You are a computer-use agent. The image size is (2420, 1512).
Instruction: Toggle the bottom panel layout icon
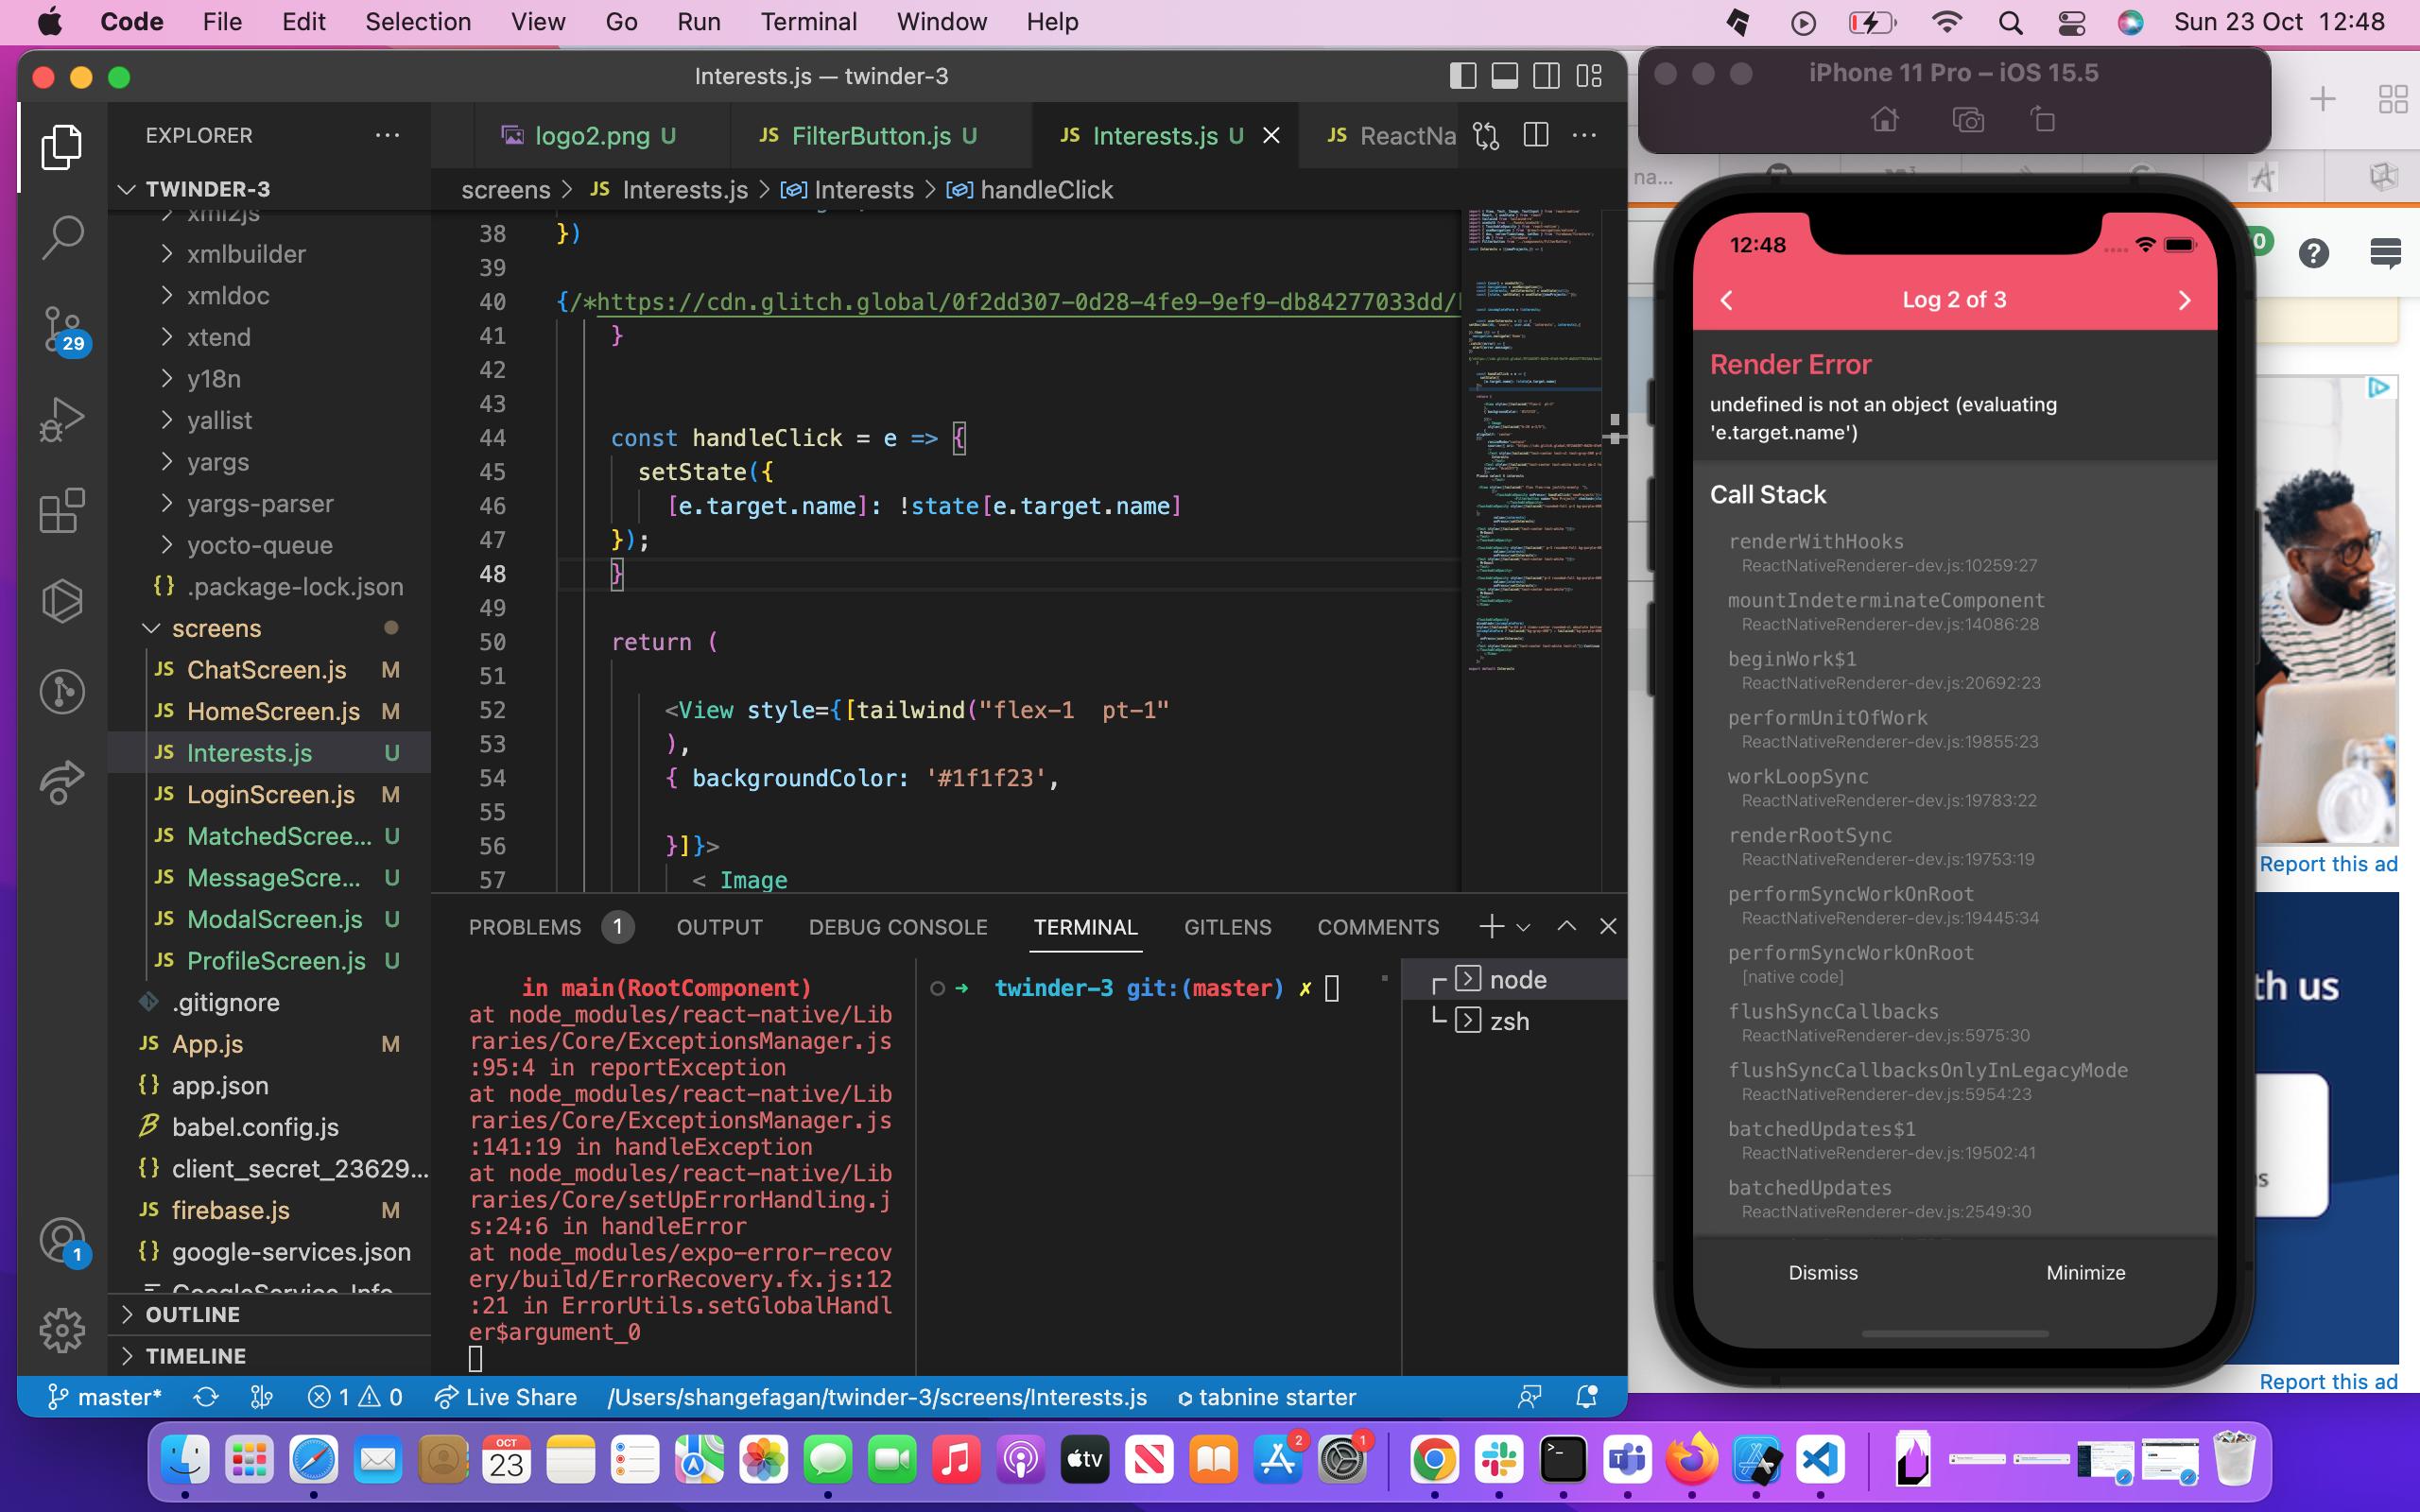pos(1505,76)
